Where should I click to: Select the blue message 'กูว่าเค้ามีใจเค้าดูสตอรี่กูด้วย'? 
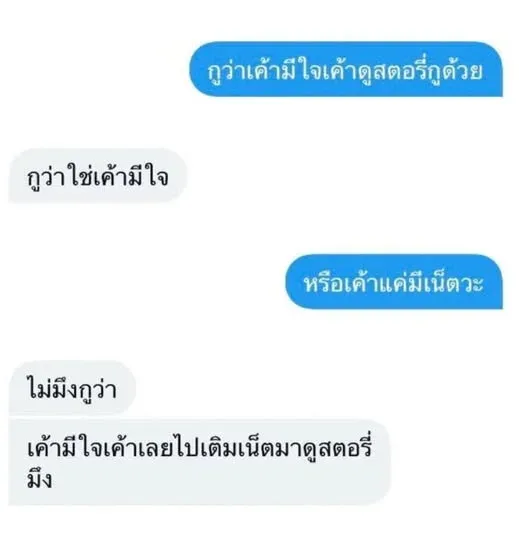pos(346,69)
